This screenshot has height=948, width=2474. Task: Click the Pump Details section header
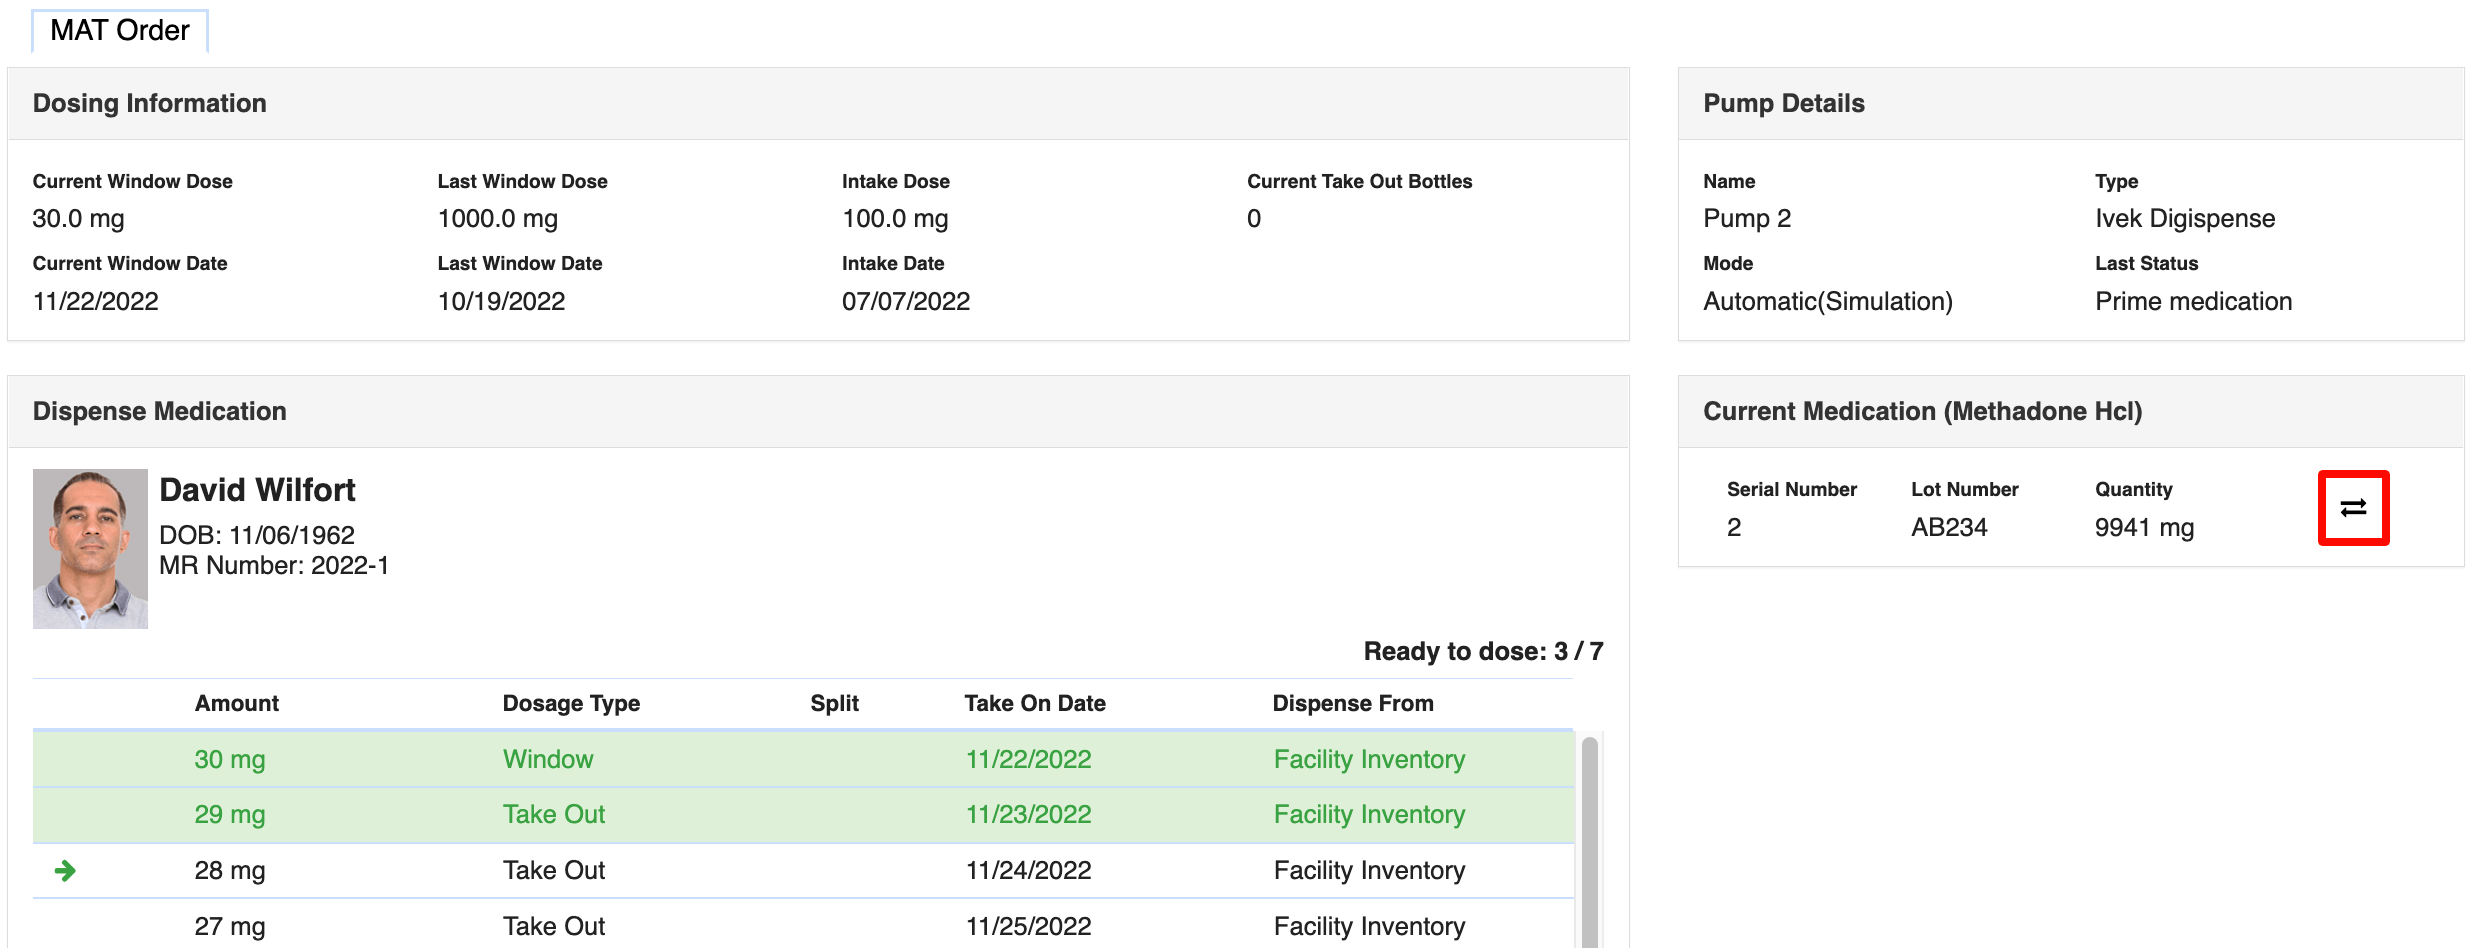coord(1783,103)
